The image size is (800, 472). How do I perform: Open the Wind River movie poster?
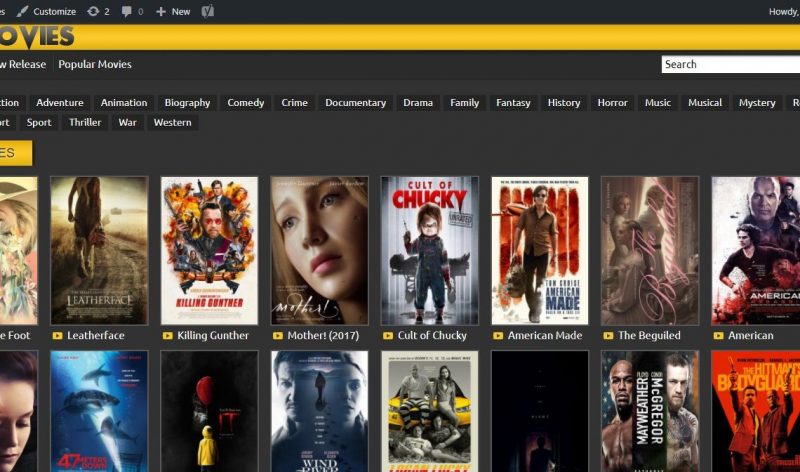(x=319, y=411)
